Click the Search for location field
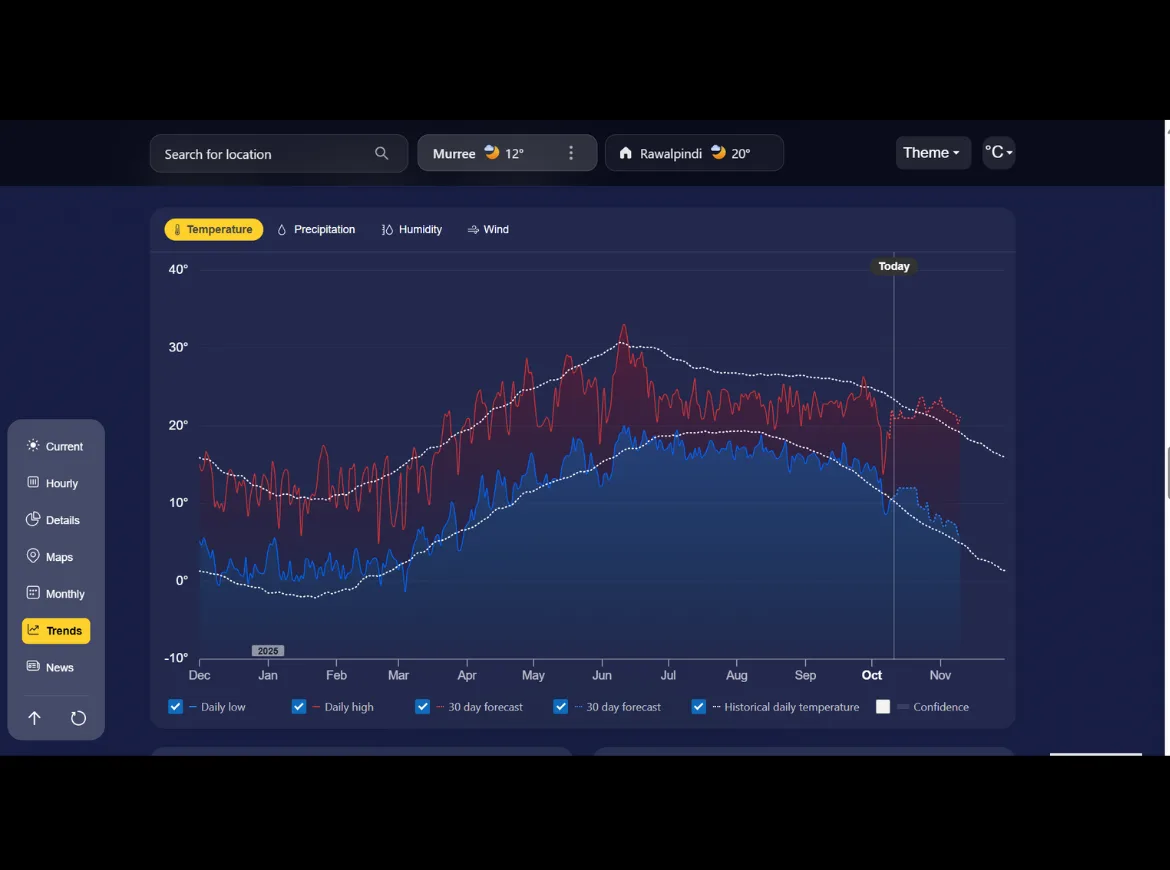Image resolution: width=1170 pixels, height=870 pixels. point(278,154)
